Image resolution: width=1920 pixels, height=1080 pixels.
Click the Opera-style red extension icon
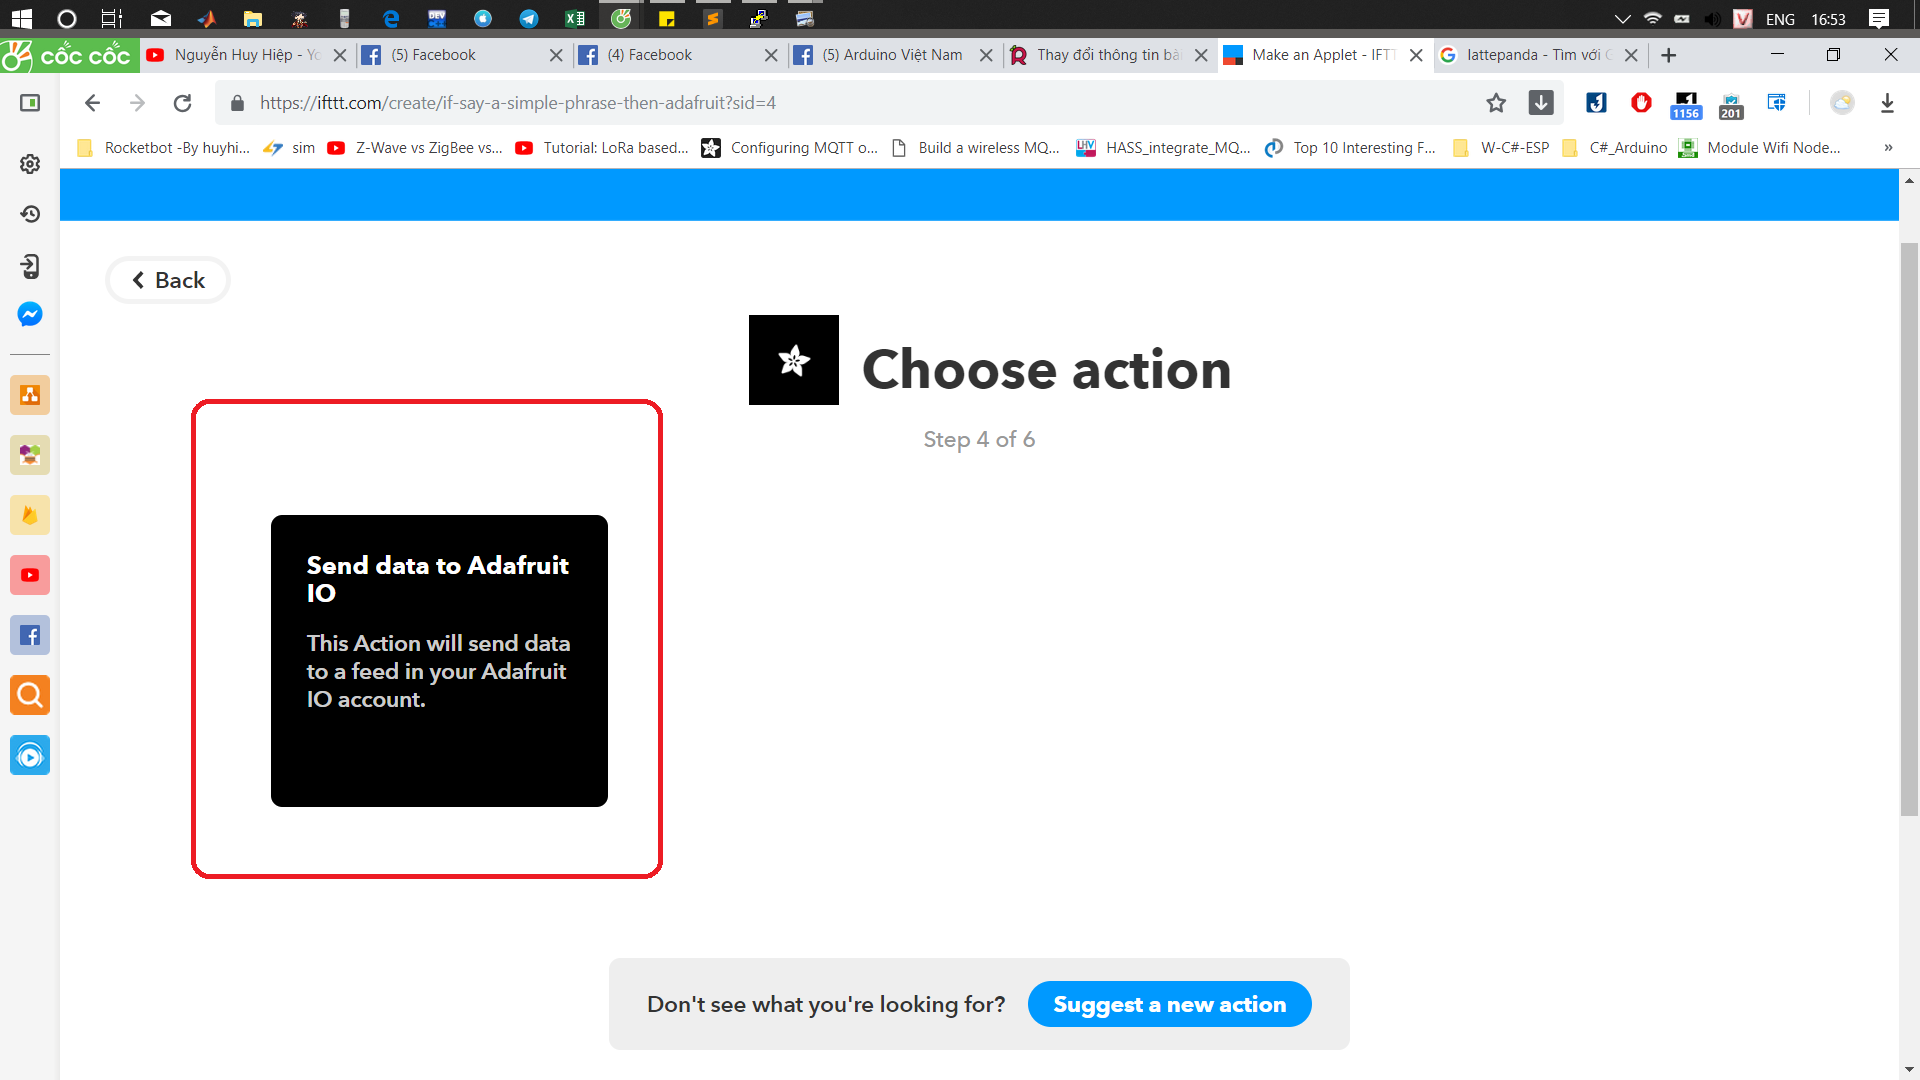pyautogui.click(x=1641, y=102)
